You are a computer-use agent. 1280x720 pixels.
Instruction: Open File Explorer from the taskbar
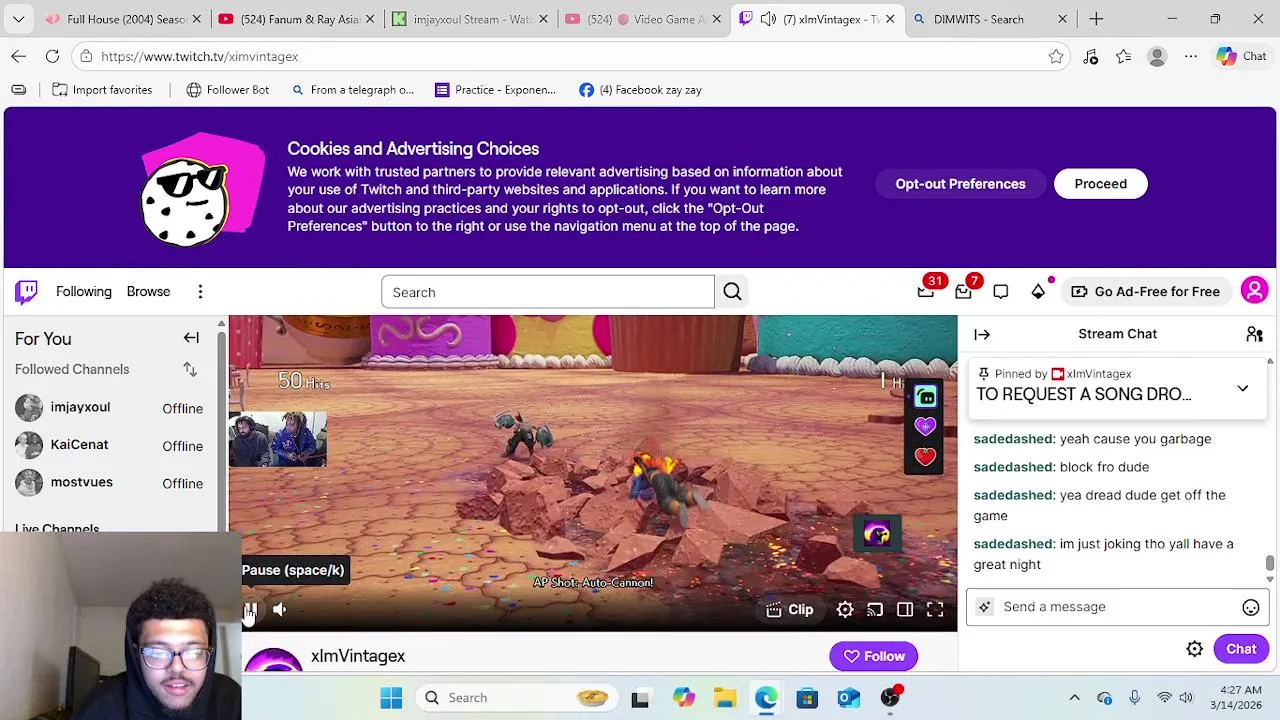[x=724, y=698]
